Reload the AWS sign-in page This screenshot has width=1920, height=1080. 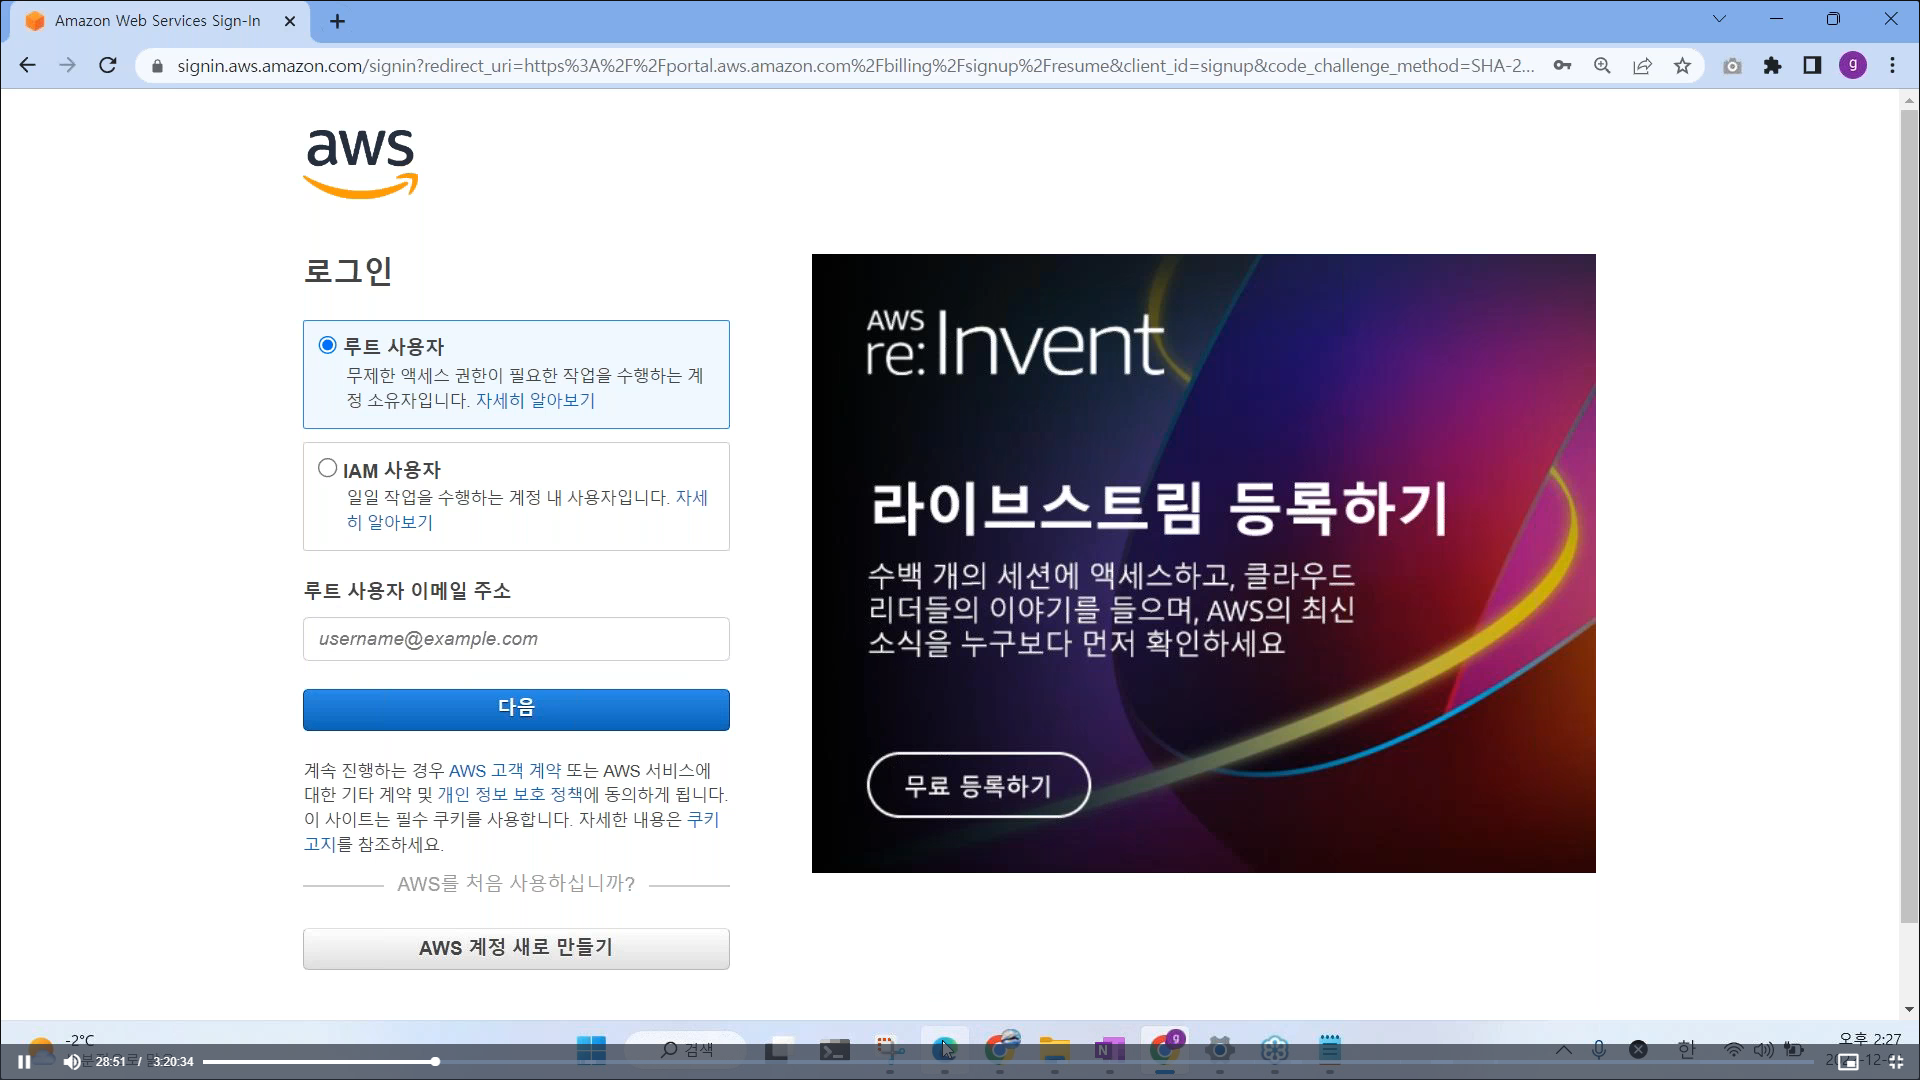(x=108, y=66)
